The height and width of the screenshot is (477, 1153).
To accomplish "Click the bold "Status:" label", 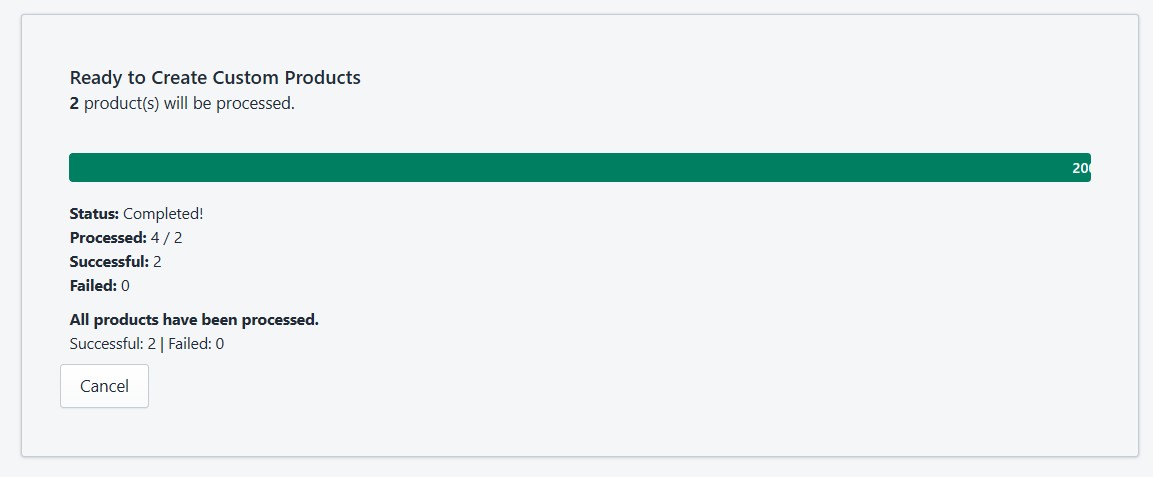I will (x=94, y=213).
